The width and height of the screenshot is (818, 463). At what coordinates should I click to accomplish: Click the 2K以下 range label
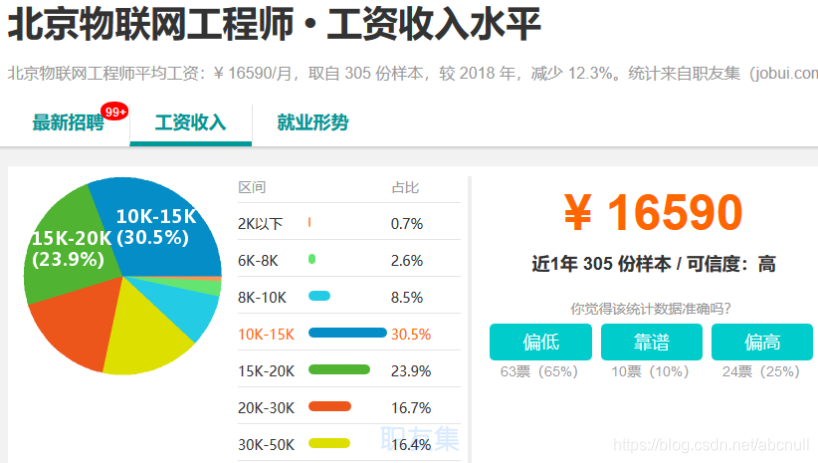pyautogui.click(x=260, y=224)
